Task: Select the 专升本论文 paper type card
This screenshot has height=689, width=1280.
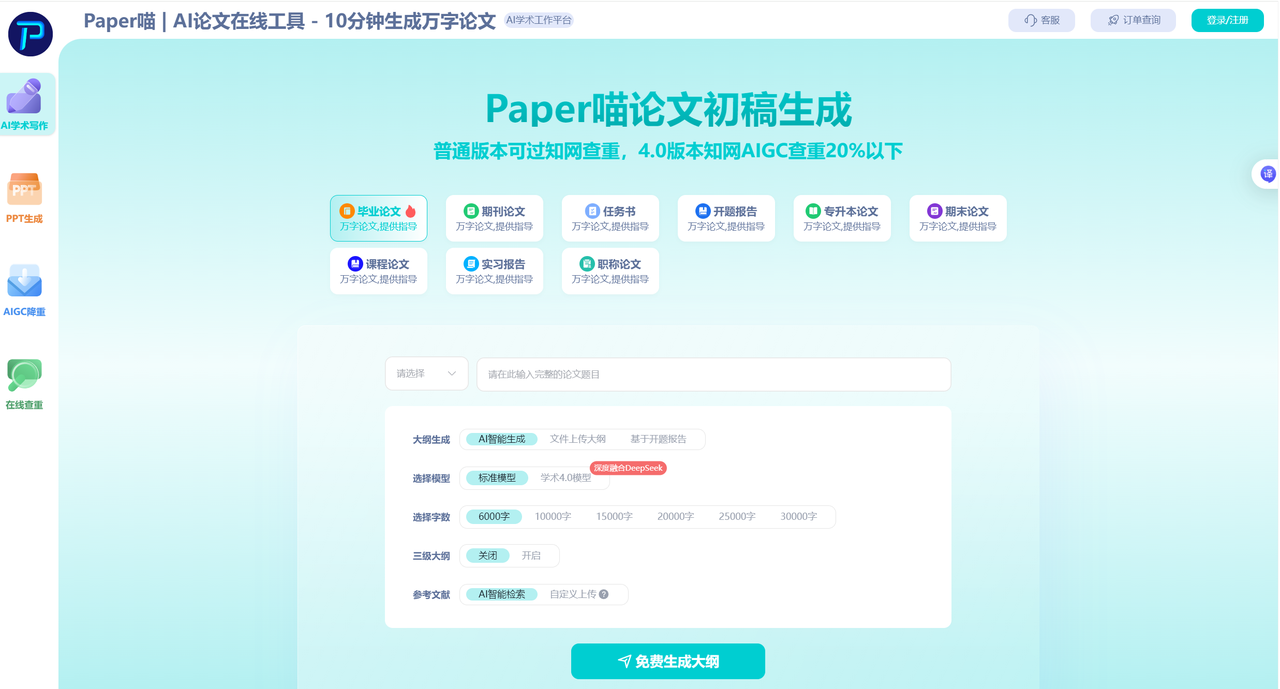Action: [x=842, y=218]
